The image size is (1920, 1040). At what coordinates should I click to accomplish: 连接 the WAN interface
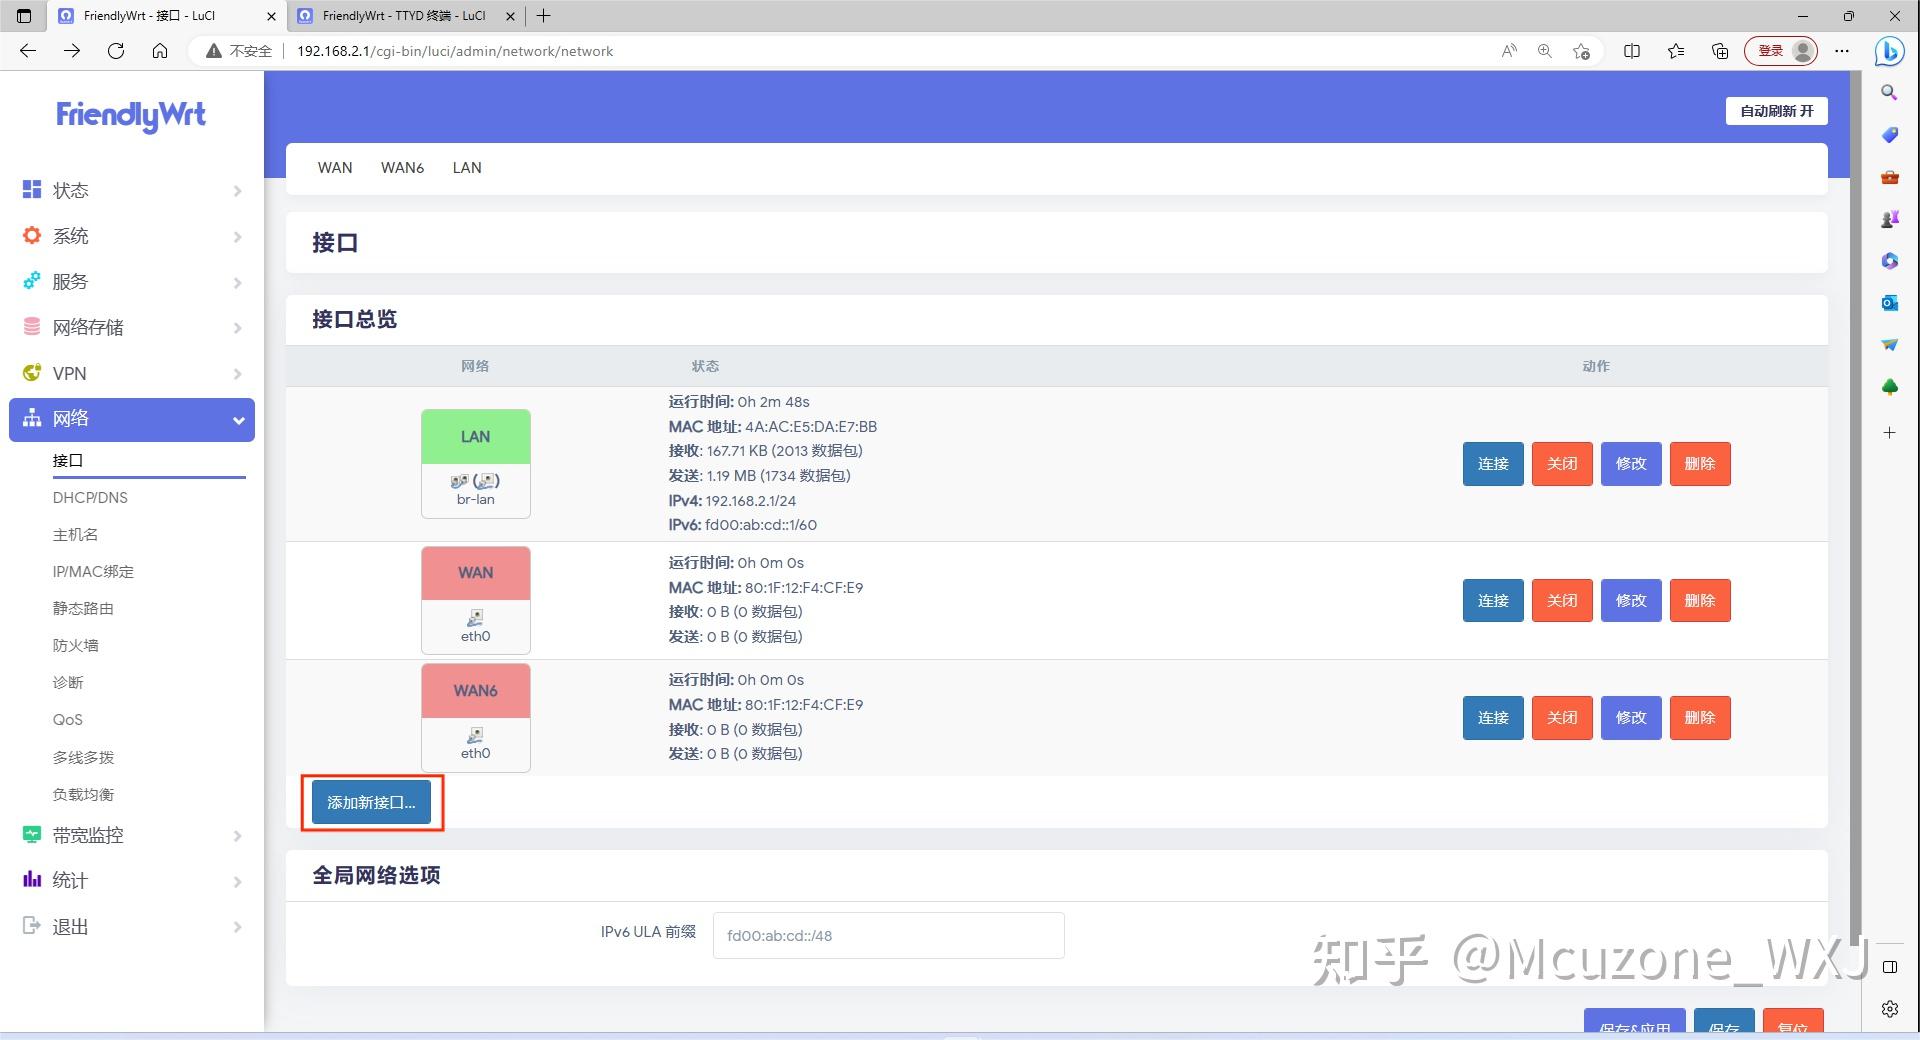[x=1492, y=600]
